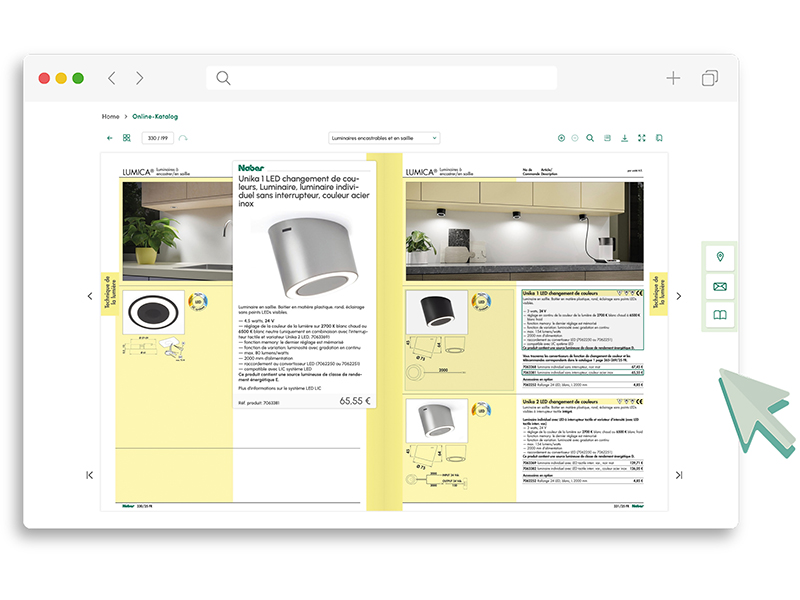This screenshot has height=600, width=800.
Task: Click the black ring luminaire thumbnail
Action: pyautogui.click(x=154, y=312)
